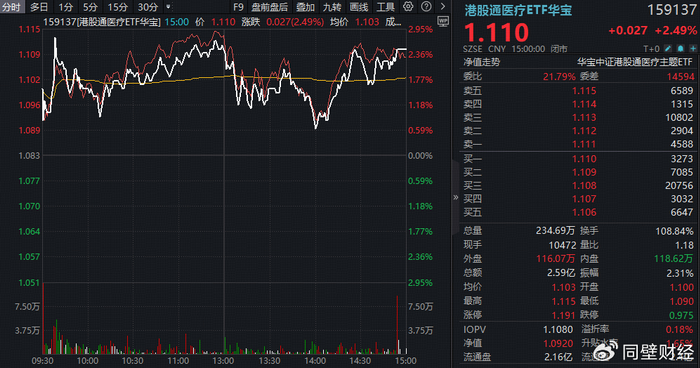Click the 量比 value 1.18
This screenshot has width=700, height=368.
coord(685,245)
